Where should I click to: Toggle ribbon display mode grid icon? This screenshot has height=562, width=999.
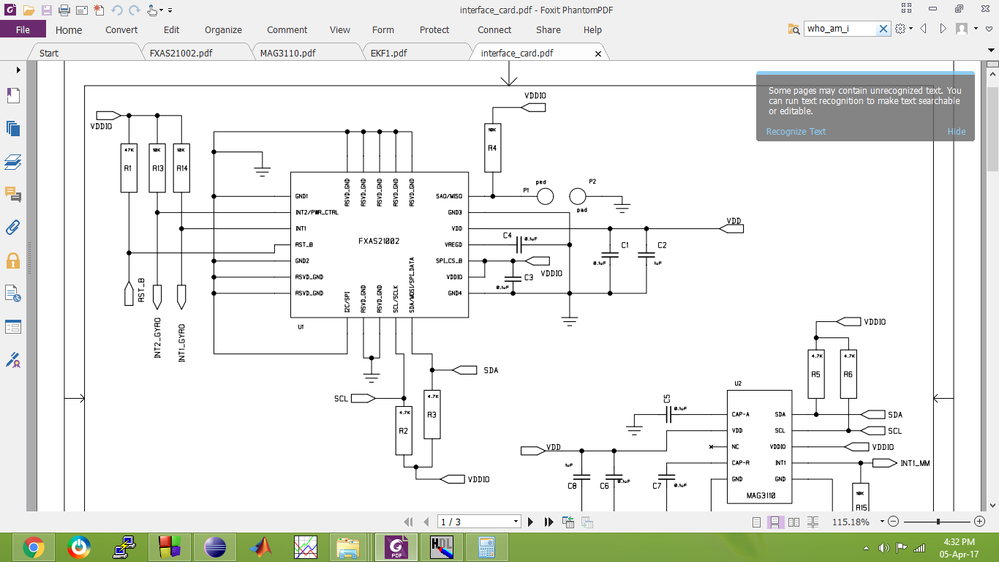906,8
